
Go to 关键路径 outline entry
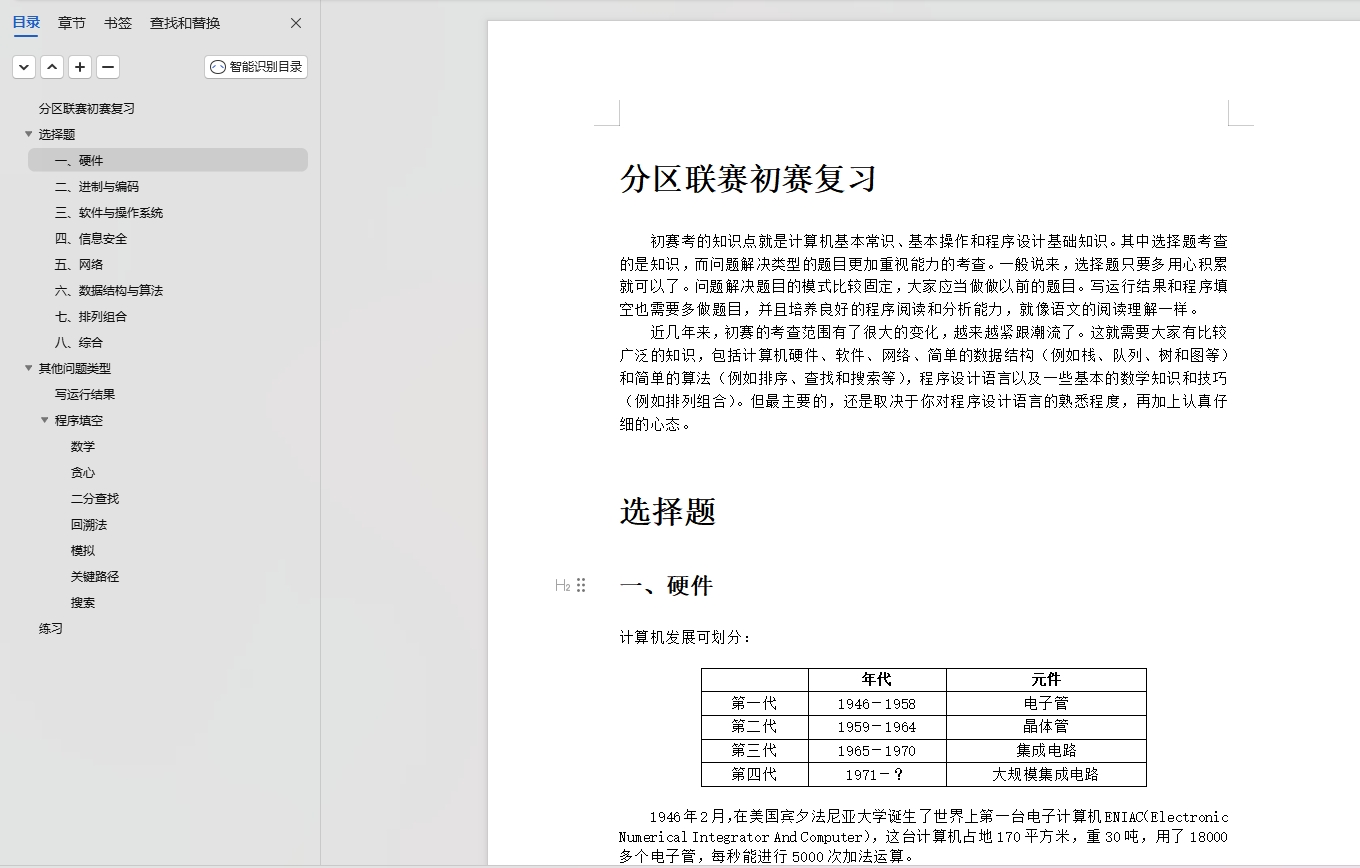(95, 576)
